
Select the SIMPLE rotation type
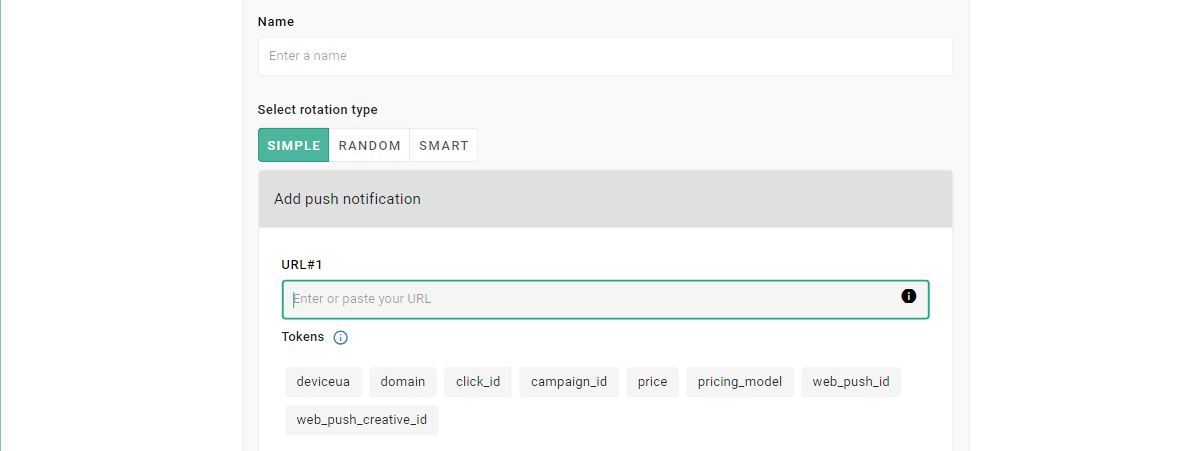(293, 145)
